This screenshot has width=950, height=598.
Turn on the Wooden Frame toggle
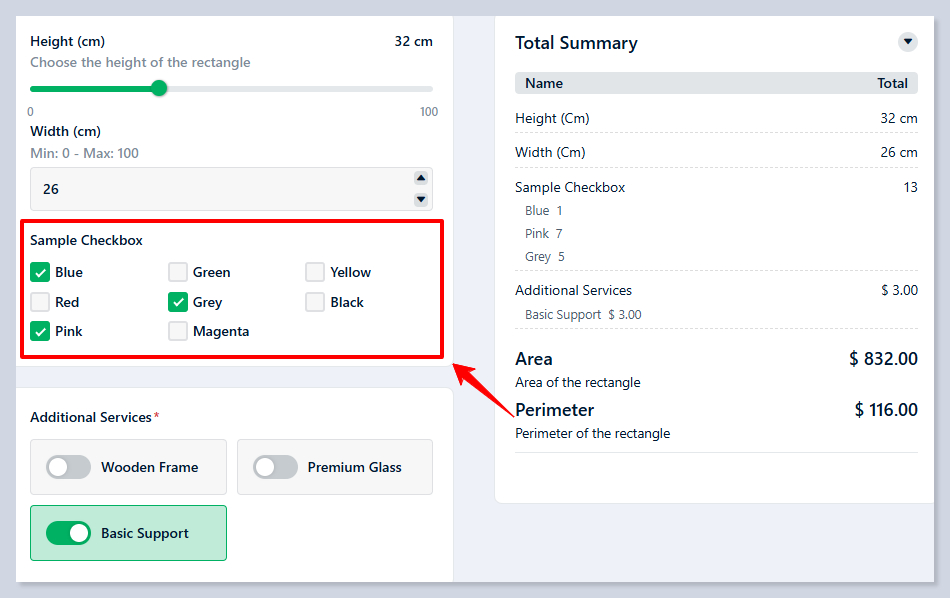[69, 467]
